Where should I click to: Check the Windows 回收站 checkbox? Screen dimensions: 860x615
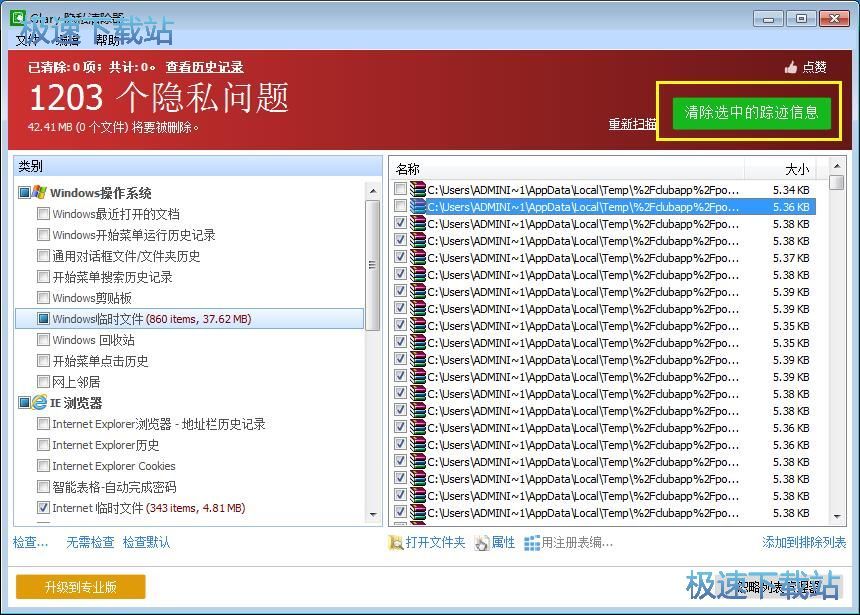click(x=43, y=340)
